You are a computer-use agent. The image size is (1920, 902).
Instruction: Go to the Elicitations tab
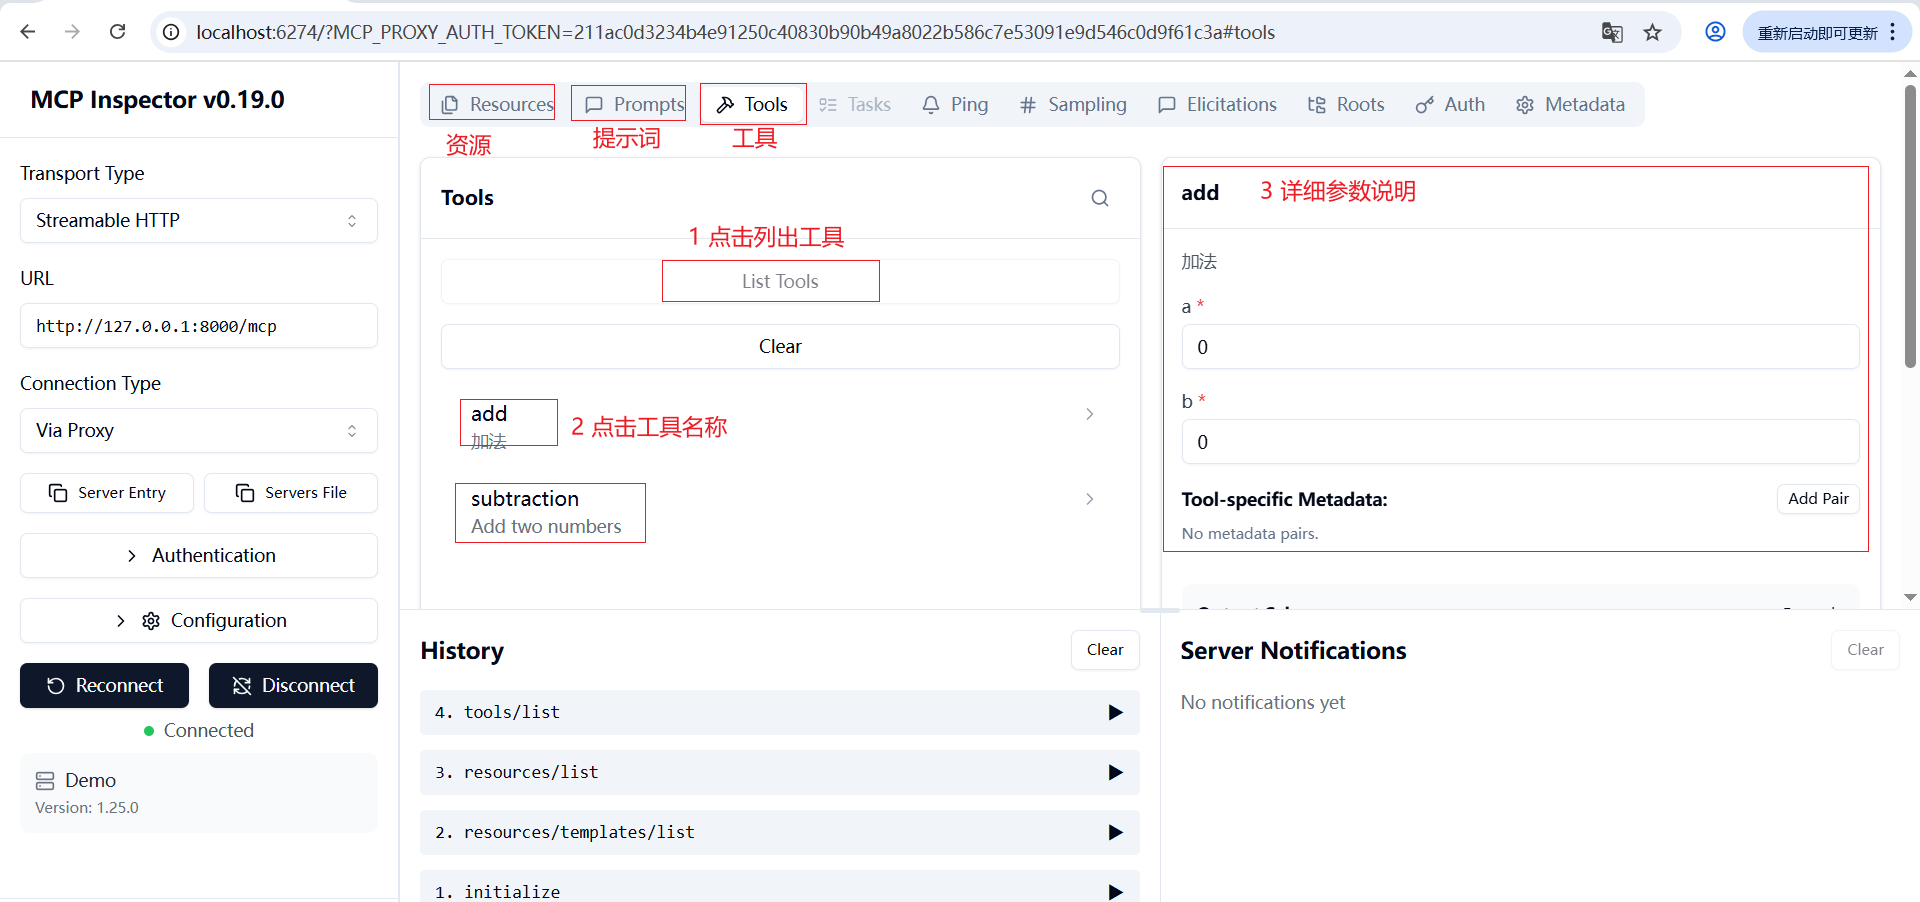(1217, 104)
